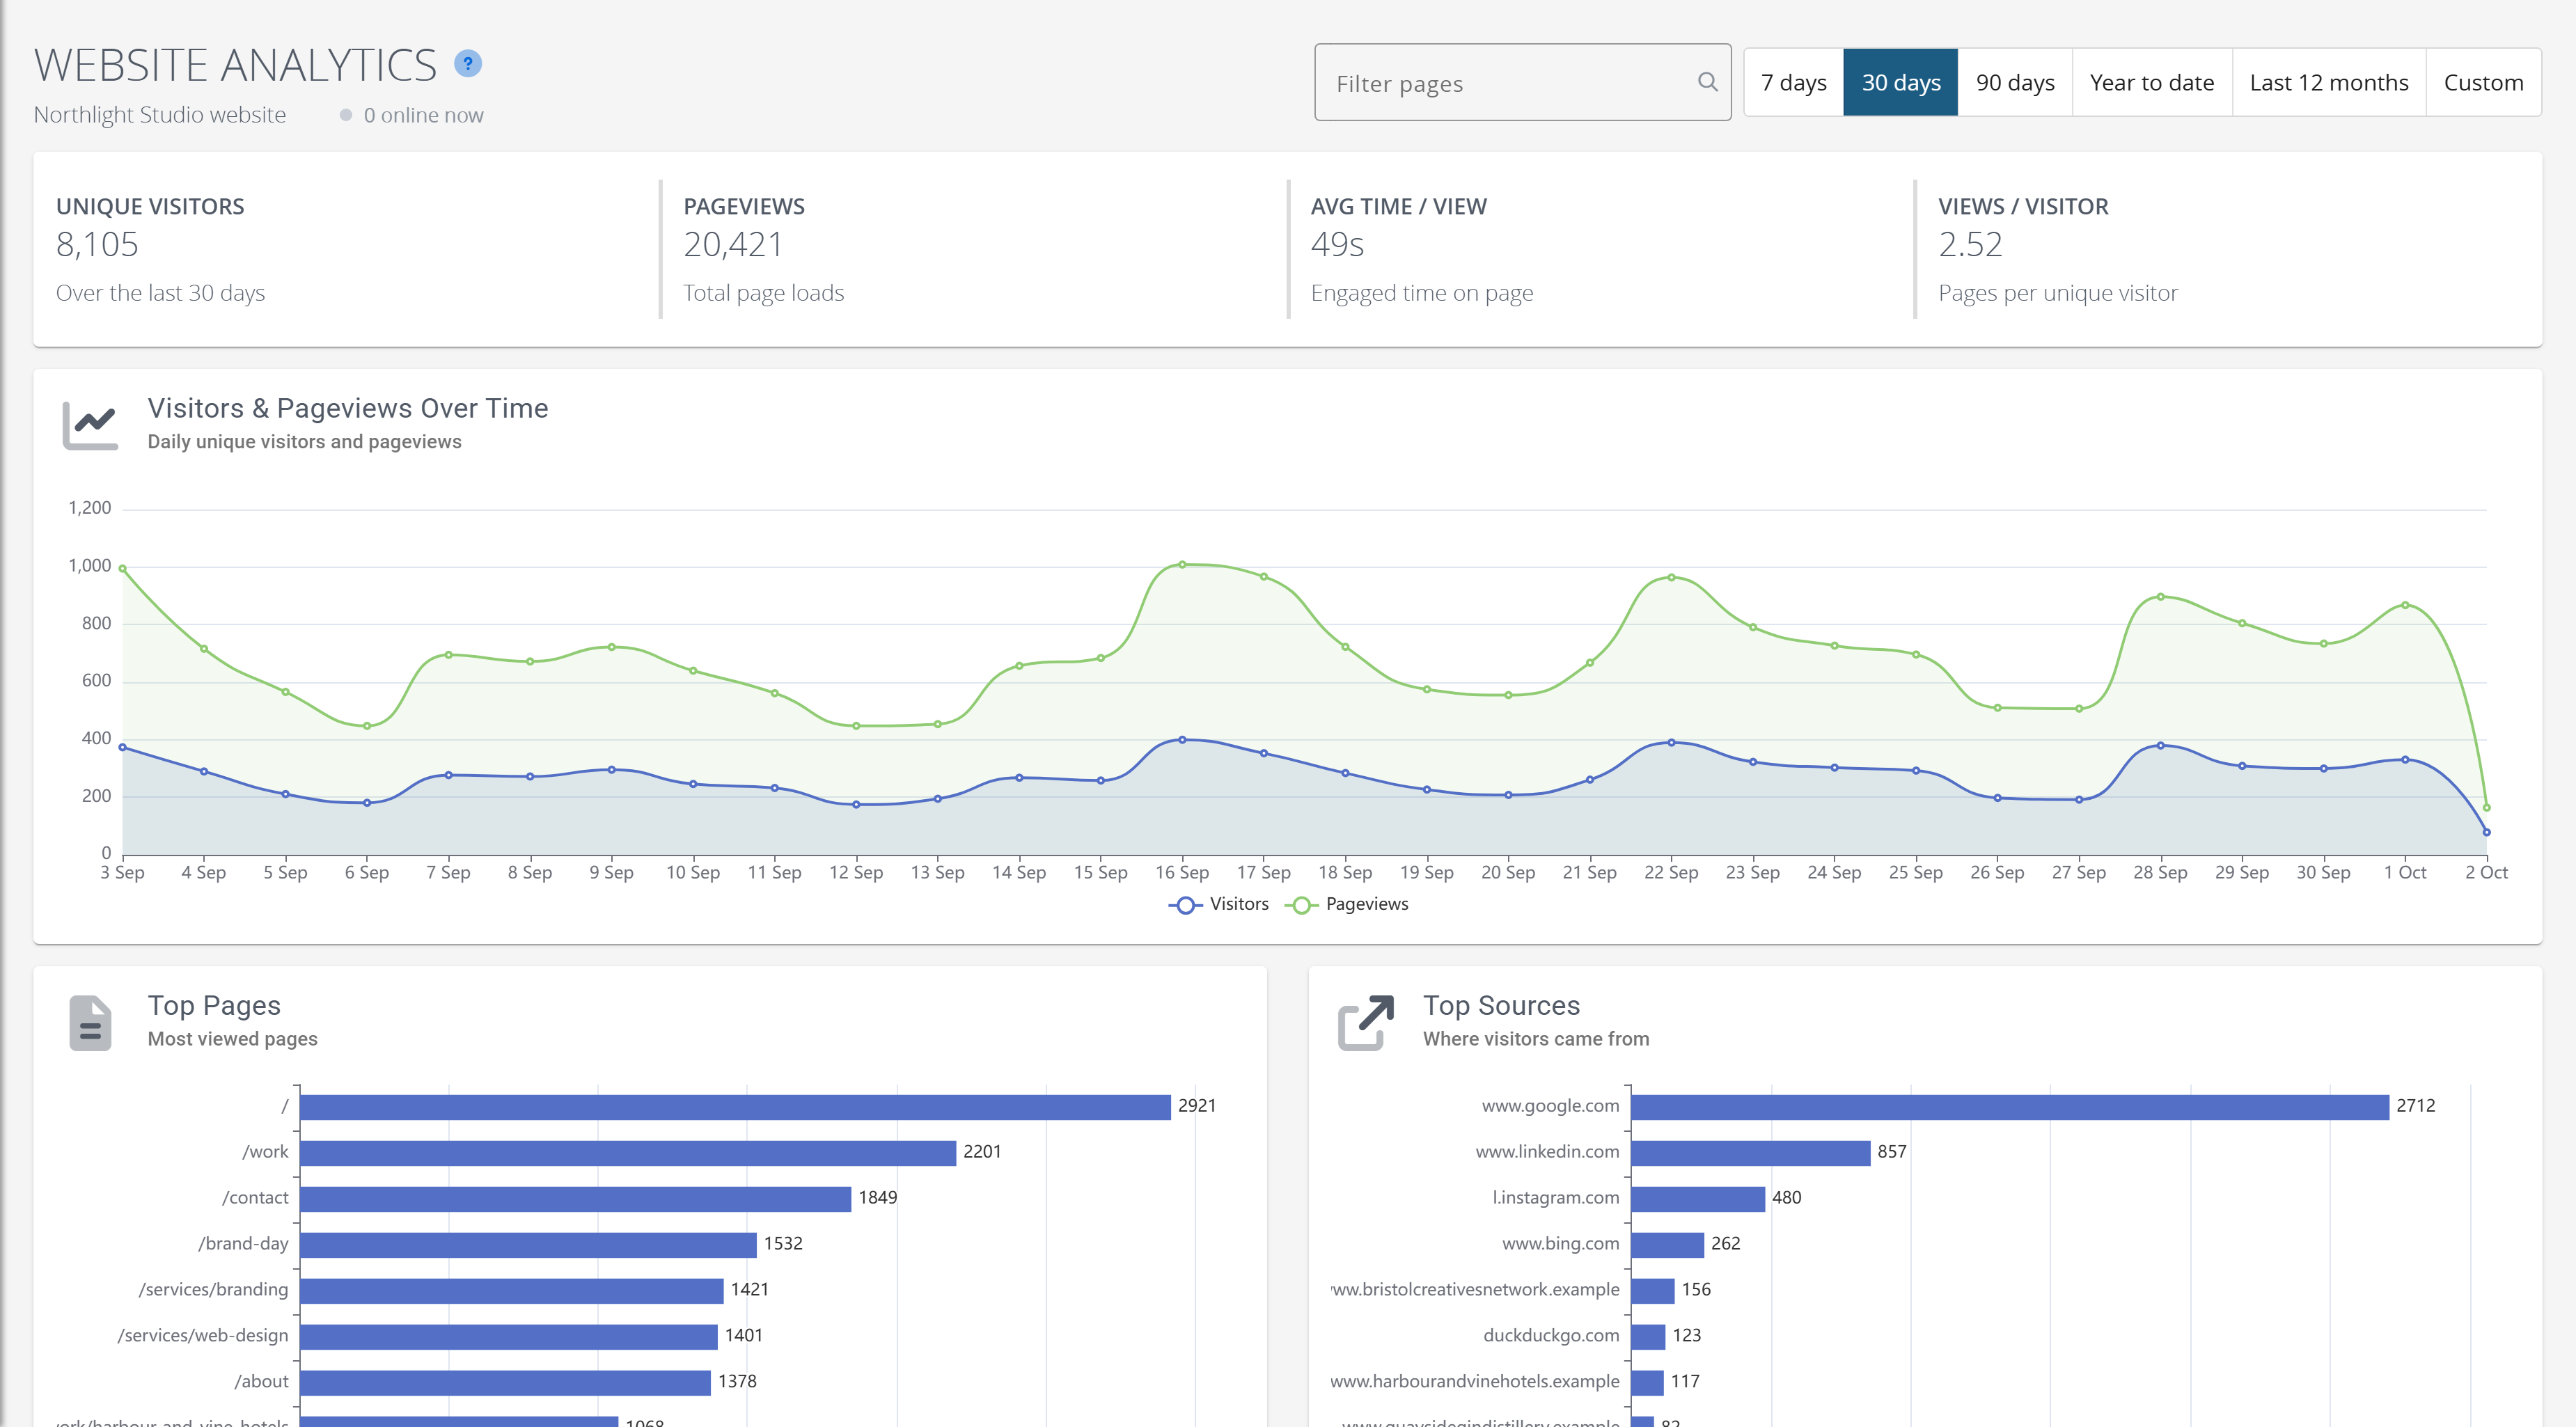Click the /work page label
Screen dimensions: 2576x1427
coord(265,1152)
